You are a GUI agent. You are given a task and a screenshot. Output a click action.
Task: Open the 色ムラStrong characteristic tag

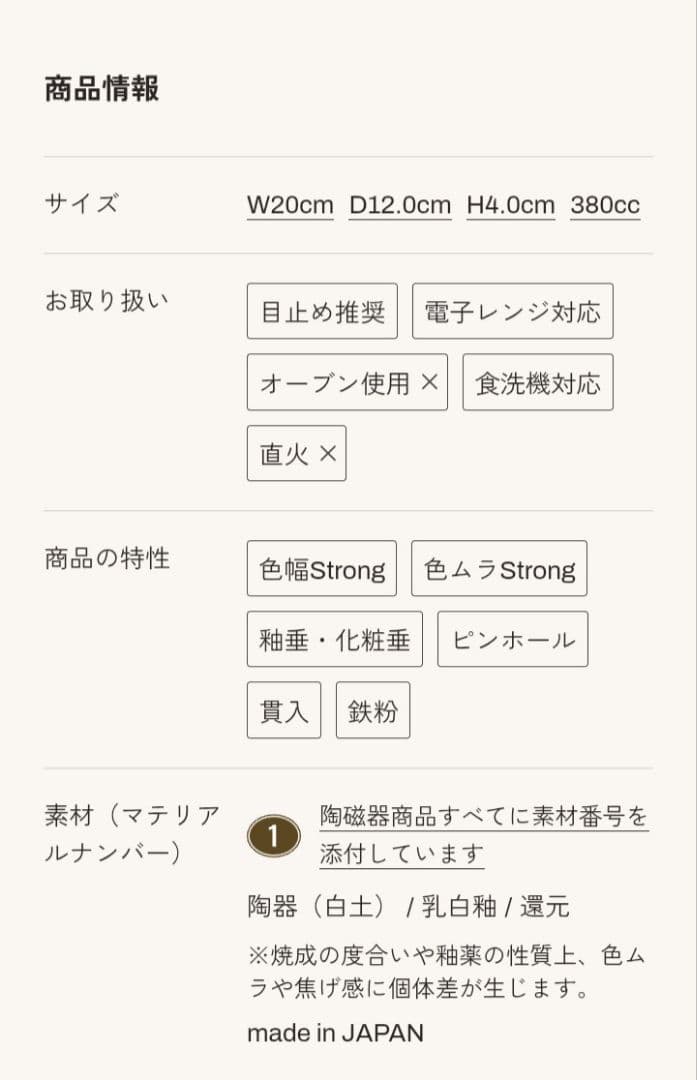coord(499,569)
